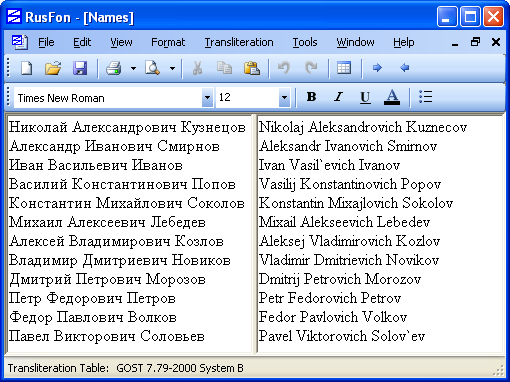Paste from clipboard toolbar icon
Viewport: 510px width, 382px height.
[x=252, y=68]
